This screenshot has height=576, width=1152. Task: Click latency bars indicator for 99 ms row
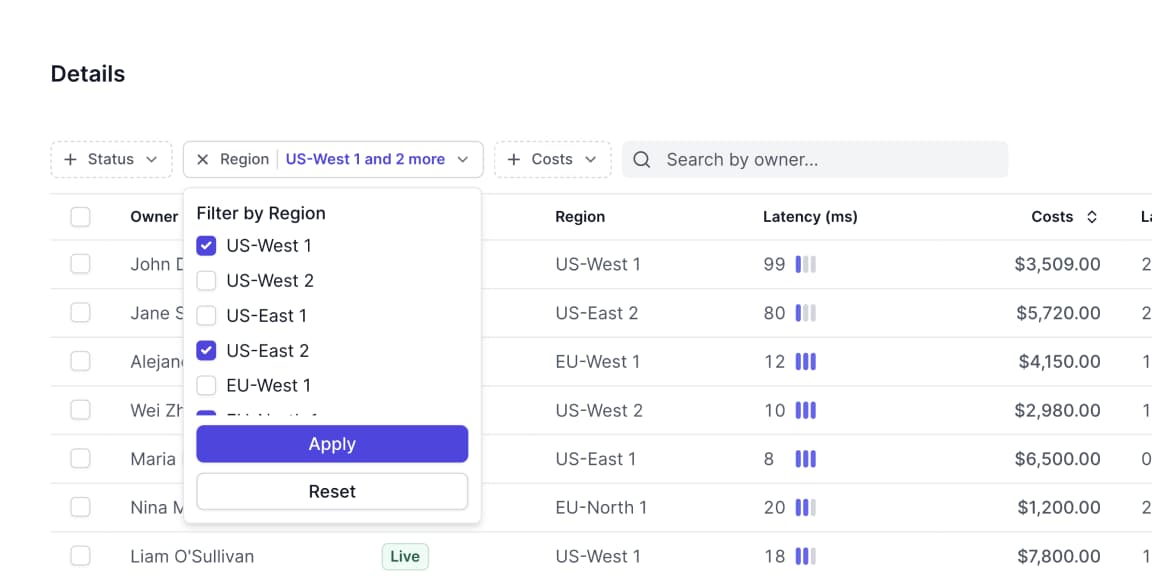click(806, 265)
